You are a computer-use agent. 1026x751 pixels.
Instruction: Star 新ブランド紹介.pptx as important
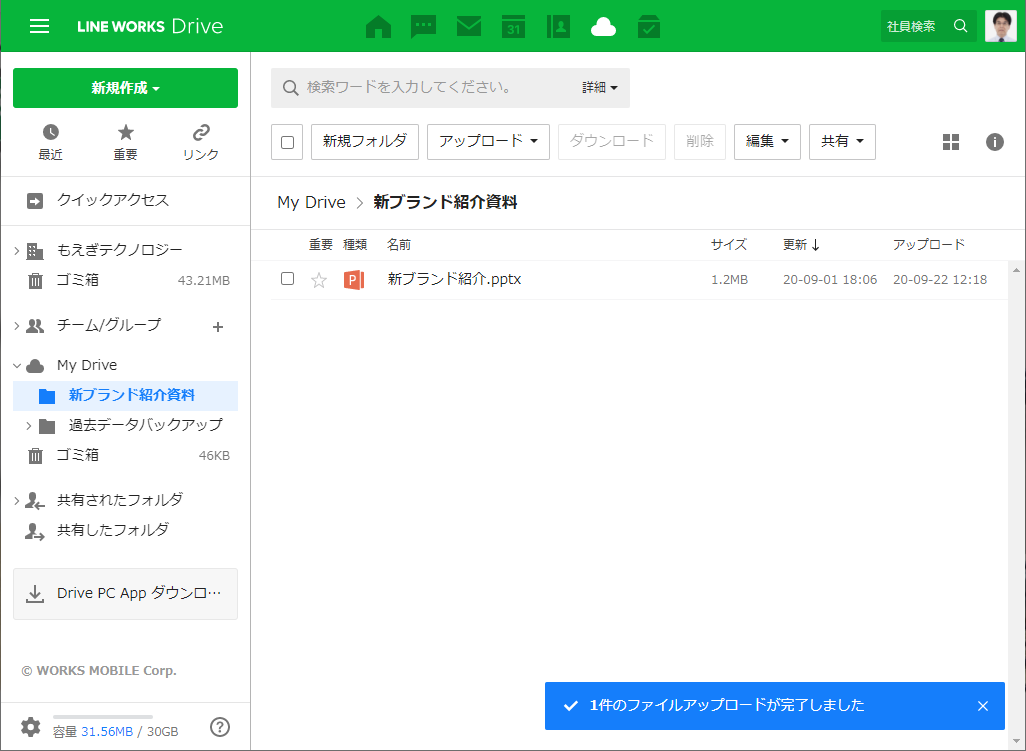(x=319, y=280)
